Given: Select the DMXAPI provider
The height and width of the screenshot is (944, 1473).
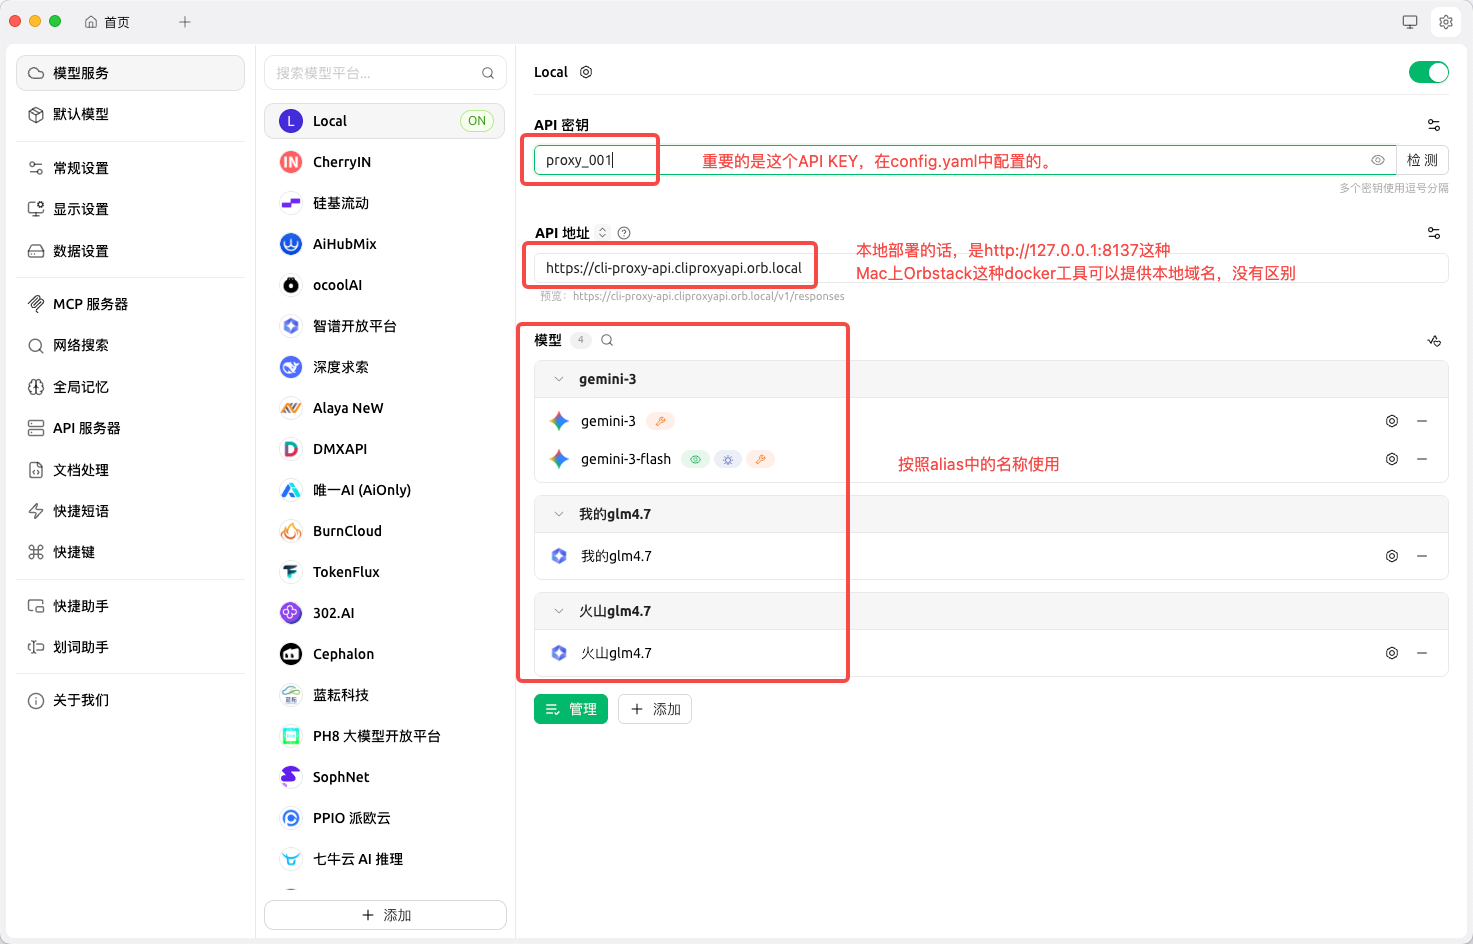Looking at the screenshot, I should [x=385, y=449].
